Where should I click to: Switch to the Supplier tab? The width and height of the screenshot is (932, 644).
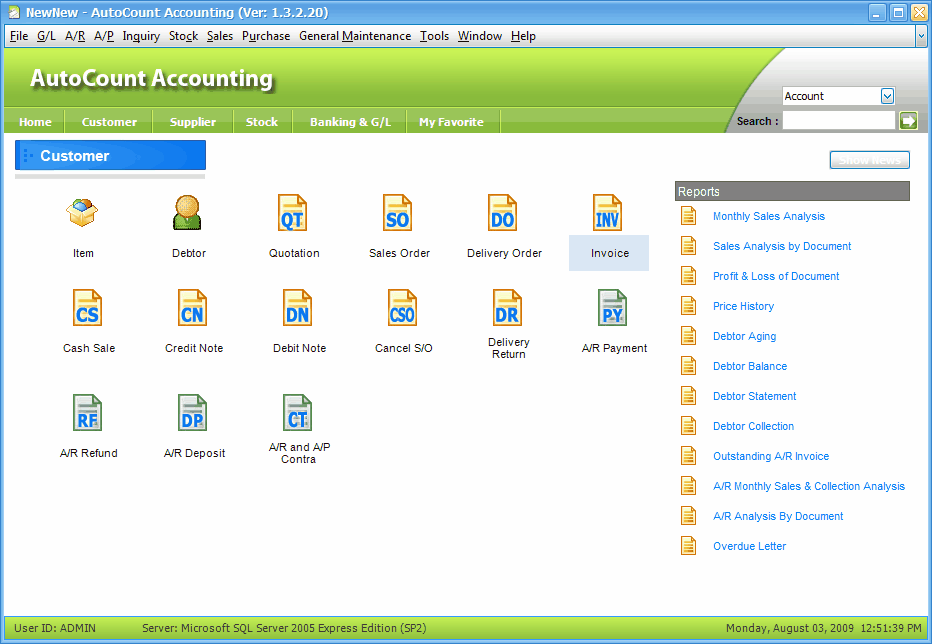pos(193,122)
